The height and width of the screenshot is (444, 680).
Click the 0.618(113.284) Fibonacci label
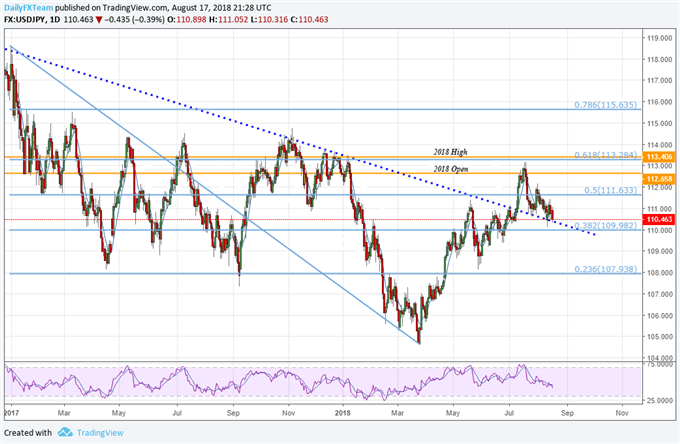pos(605,155)
